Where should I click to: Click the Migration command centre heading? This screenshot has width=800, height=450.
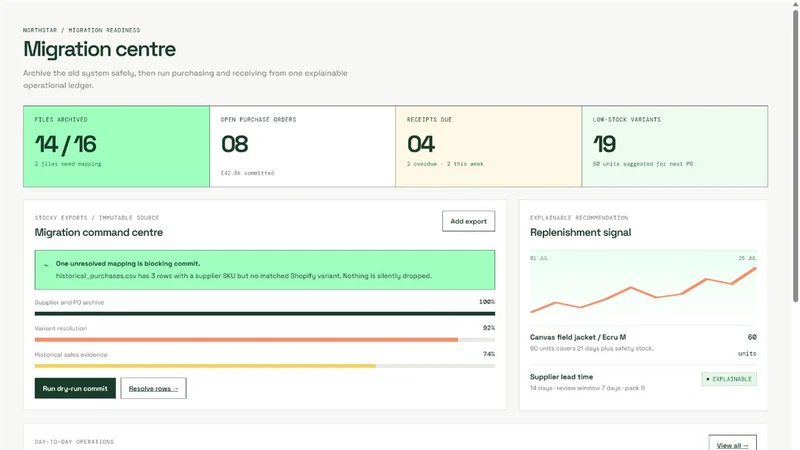tap(99, 233)
